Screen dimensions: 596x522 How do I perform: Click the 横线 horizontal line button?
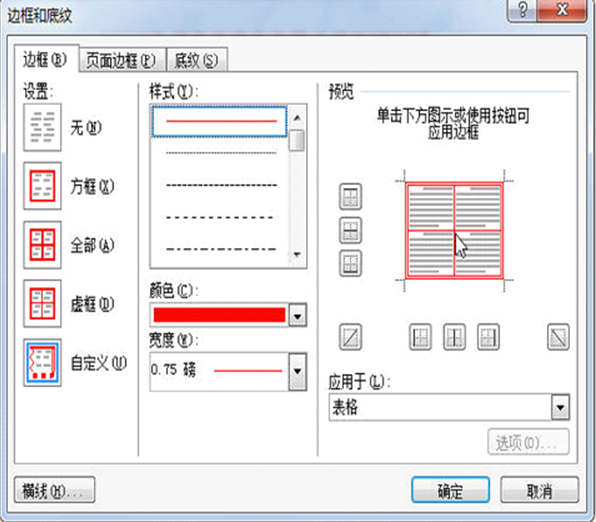[54, 490]
